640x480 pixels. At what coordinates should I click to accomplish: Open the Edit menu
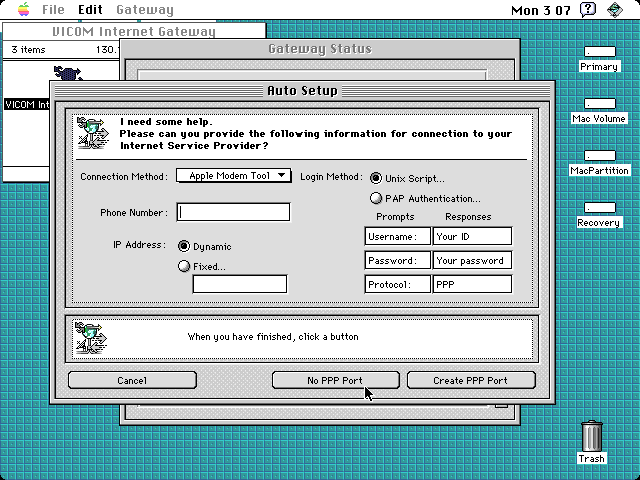(x=90, y=9)
